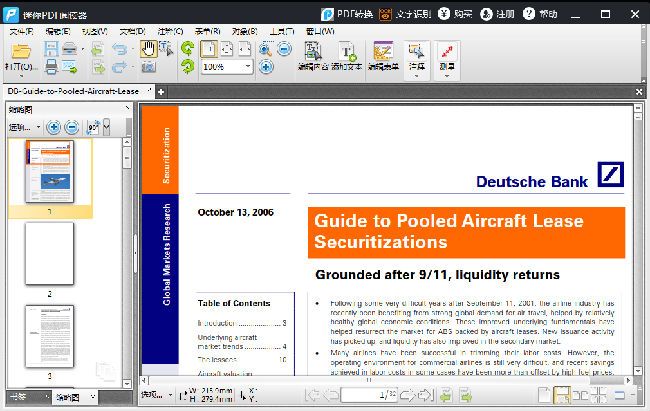This screenshot has width=650, height=411.
Task: Send the document via the email icon
Action: pyautogui.click(x=70, y=66)
